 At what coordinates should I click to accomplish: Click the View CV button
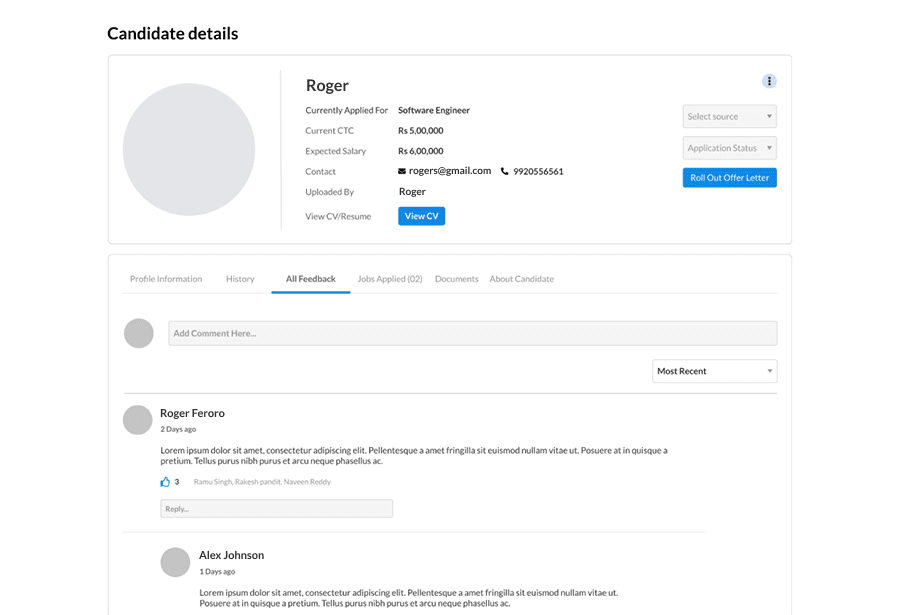pos(421,216)
